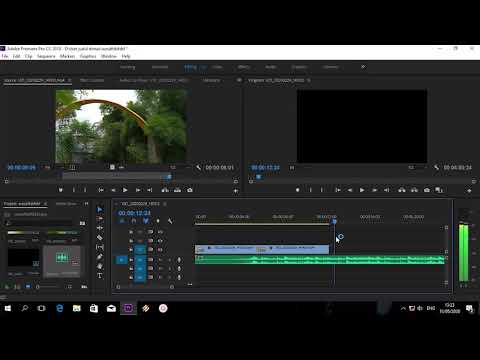Open Program monitor settings wrench
Screen dimensions: 480x360
click(x=437, y=167)
